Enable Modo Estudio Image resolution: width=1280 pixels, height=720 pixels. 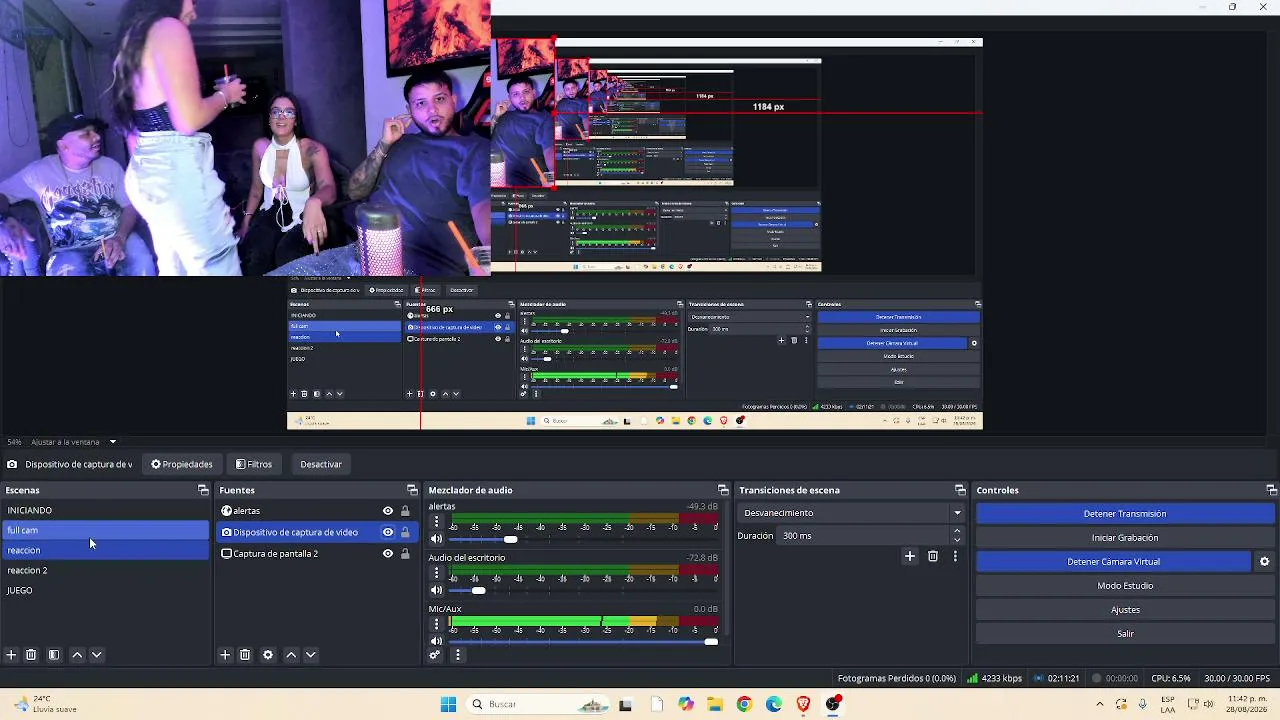(1125, 586)
